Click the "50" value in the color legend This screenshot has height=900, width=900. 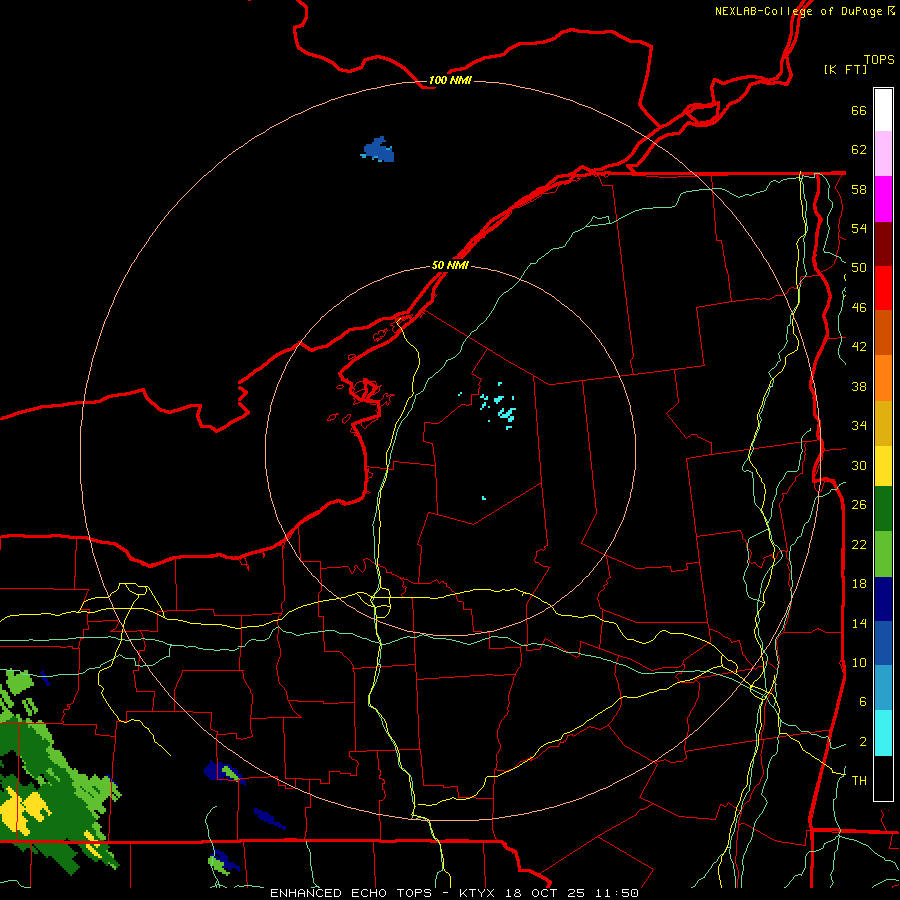(859, 268)
